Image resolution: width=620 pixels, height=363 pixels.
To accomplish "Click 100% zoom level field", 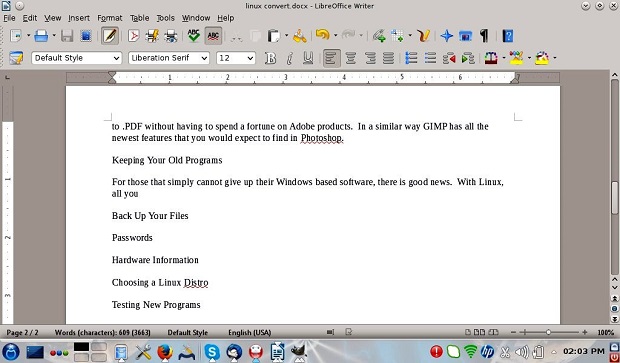I will coord(605,333).
